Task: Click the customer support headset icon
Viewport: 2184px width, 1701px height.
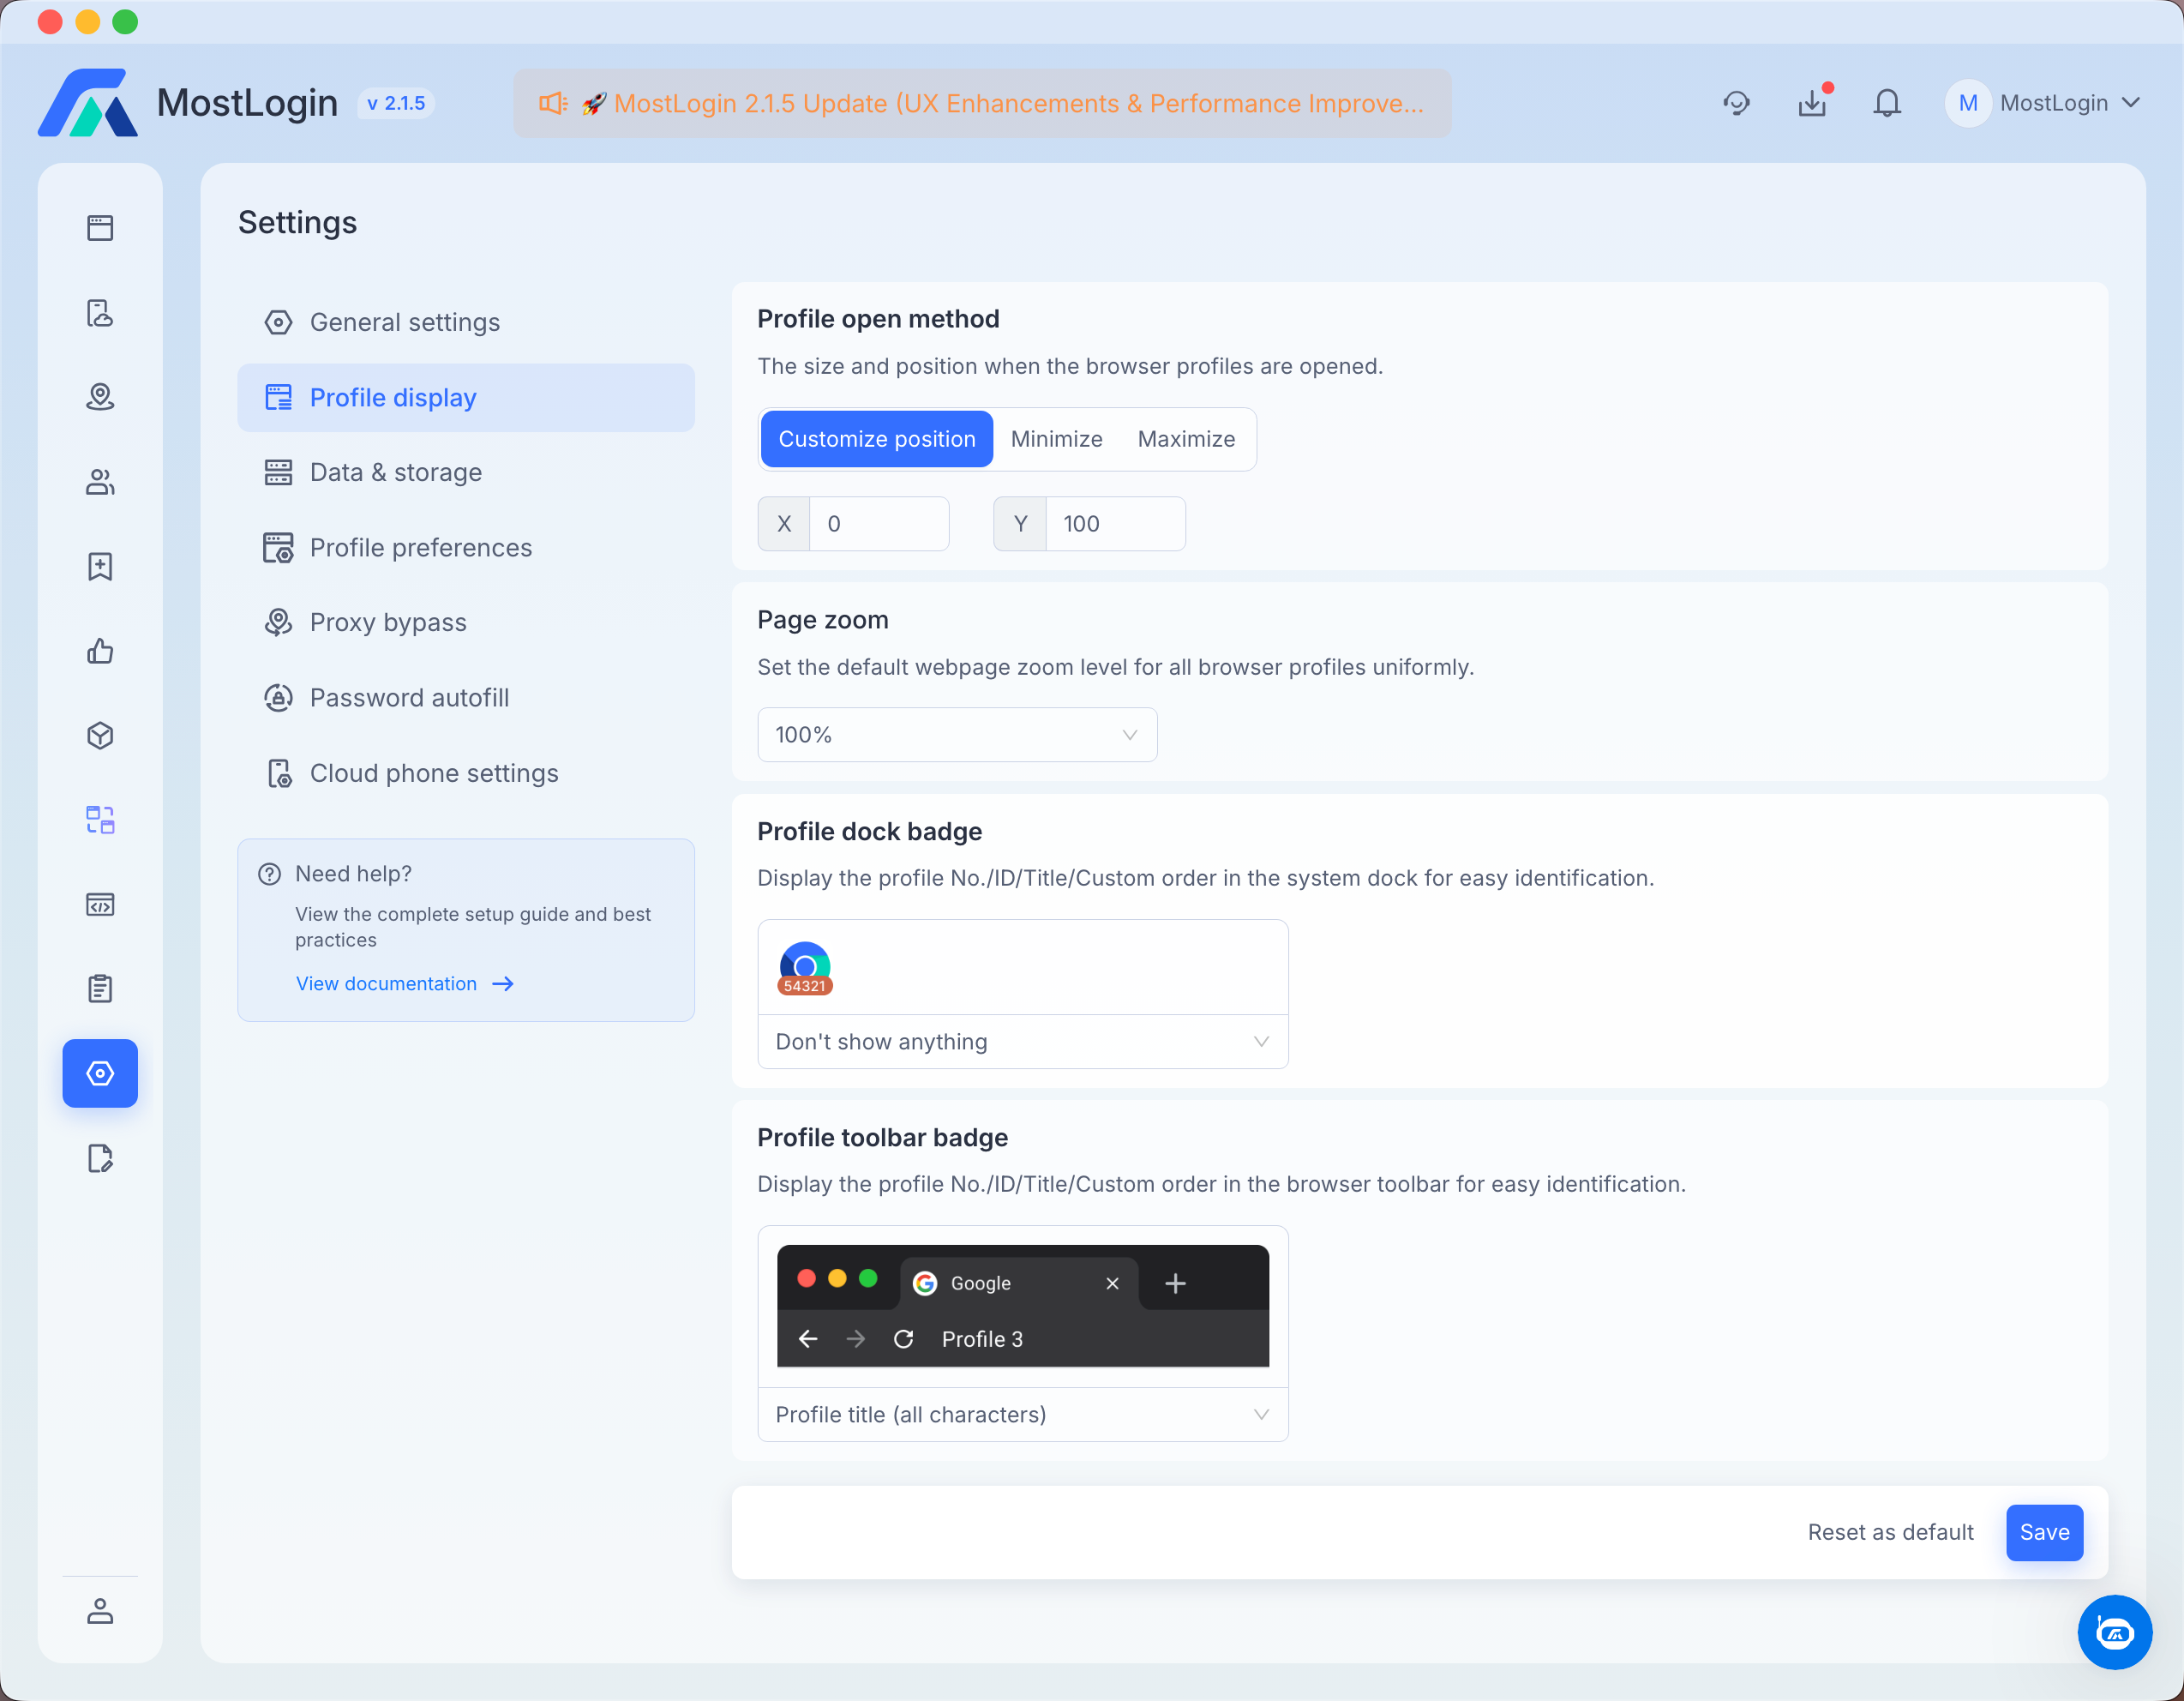Action: click(x=1737, y=103)
